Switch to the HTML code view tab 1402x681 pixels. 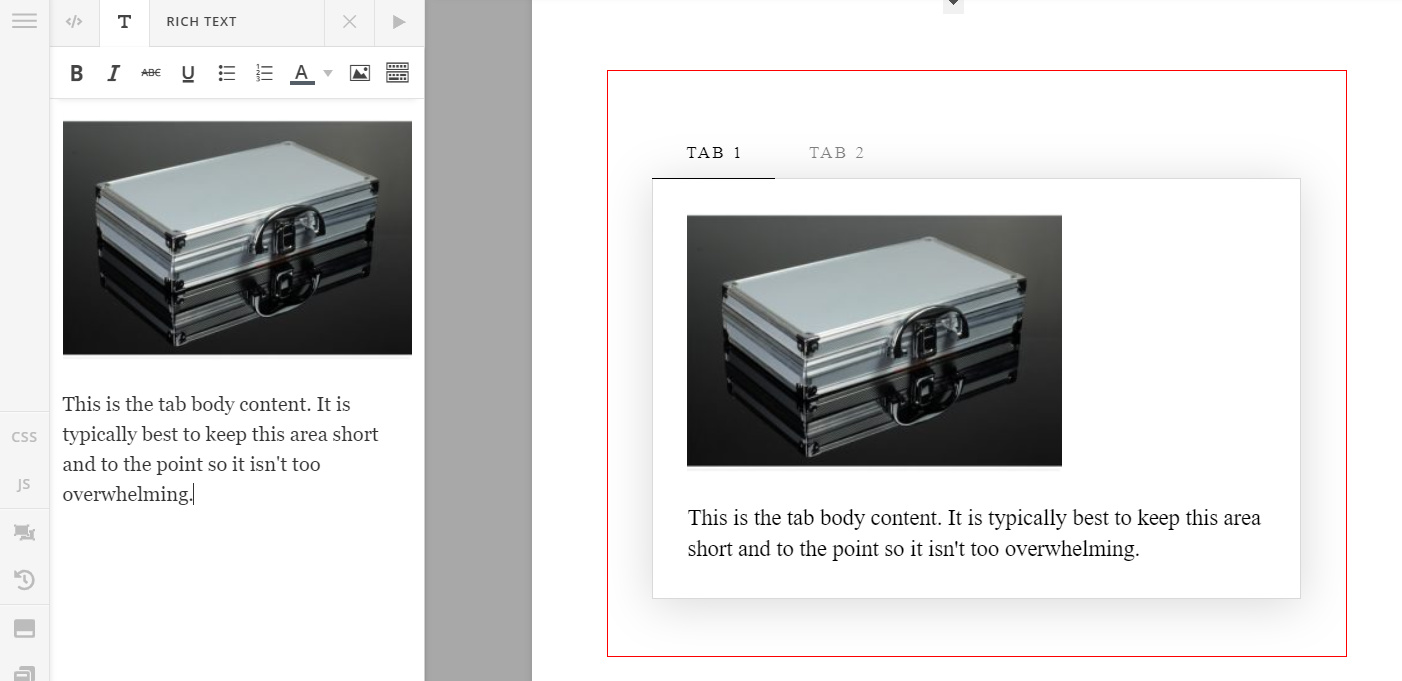pyautogui.click(x=74, y=22)
